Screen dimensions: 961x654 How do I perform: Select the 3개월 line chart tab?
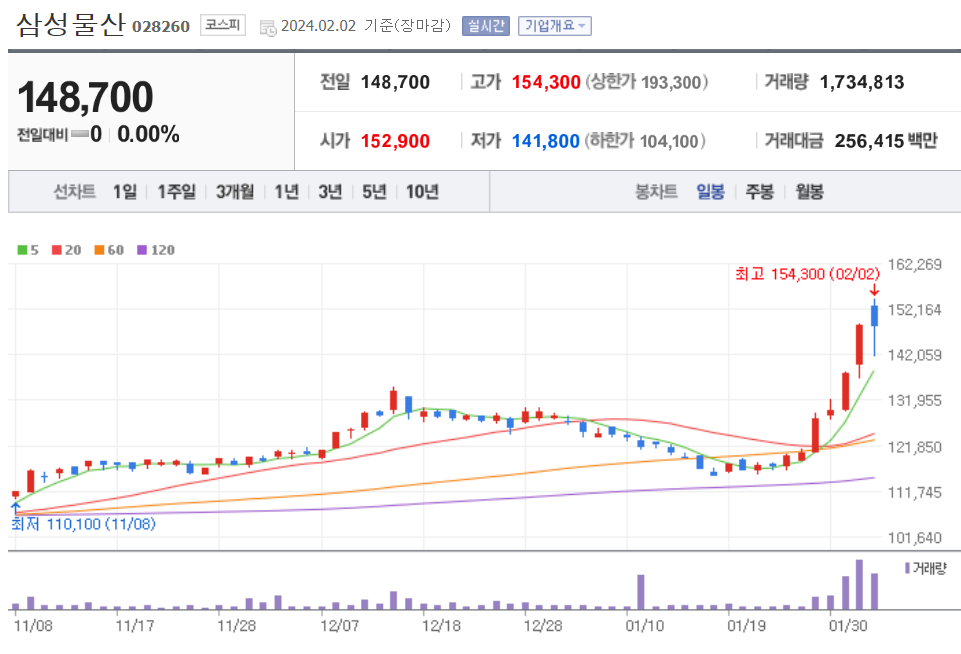click(x=235, y=192)
